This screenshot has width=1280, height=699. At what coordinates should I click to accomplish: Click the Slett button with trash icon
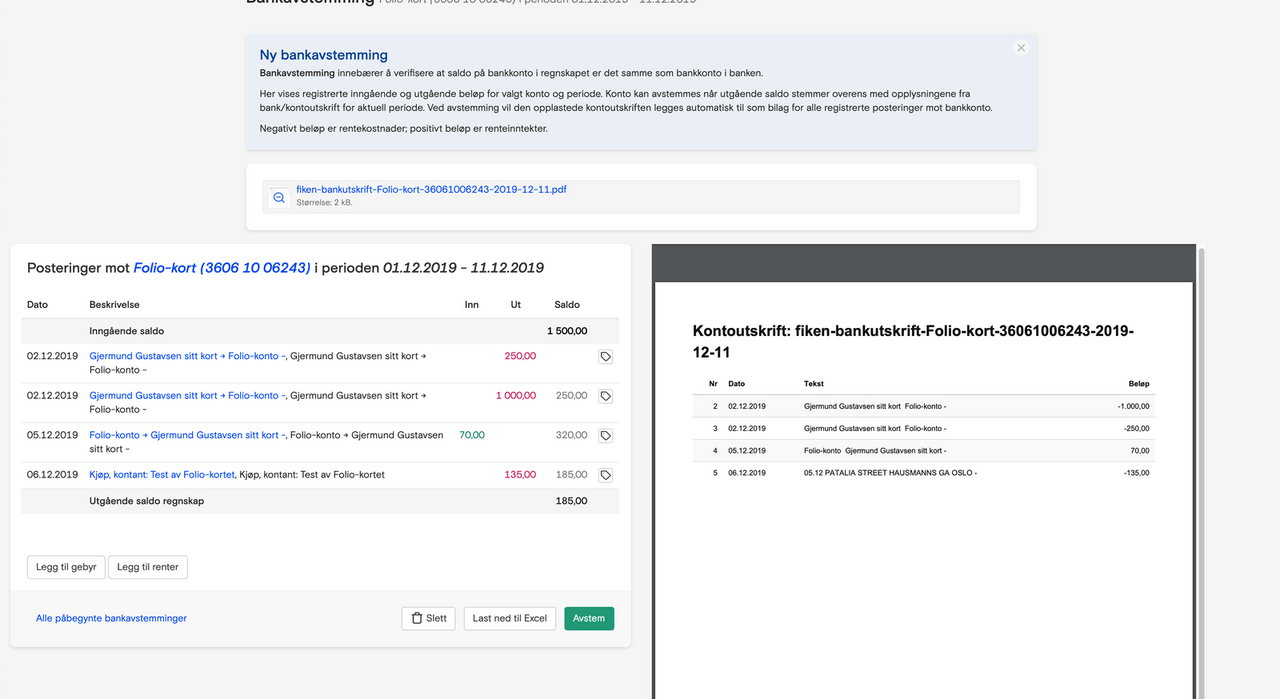pos(428,618)
